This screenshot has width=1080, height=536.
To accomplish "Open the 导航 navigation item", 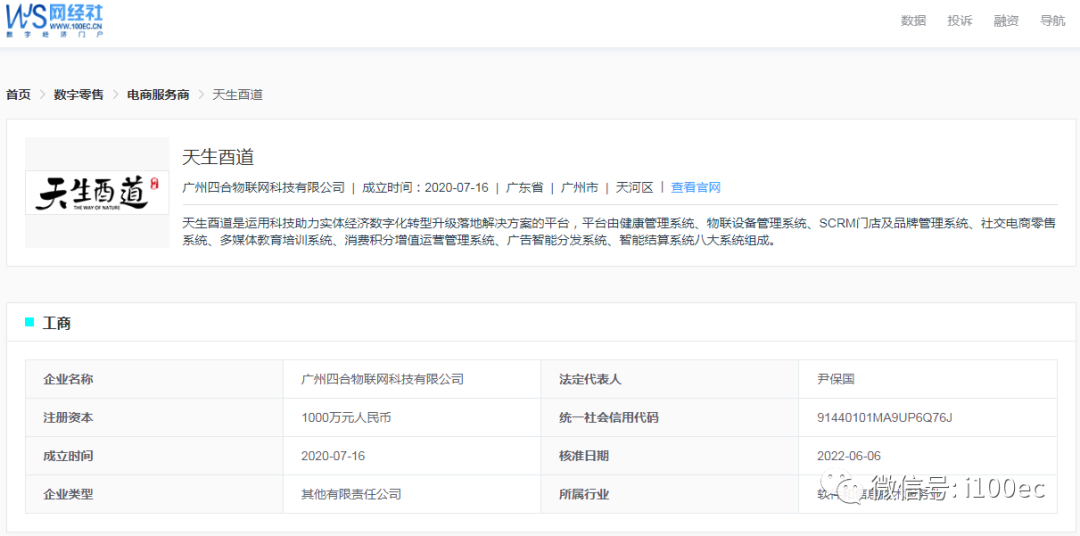I will click(1052, 21).
